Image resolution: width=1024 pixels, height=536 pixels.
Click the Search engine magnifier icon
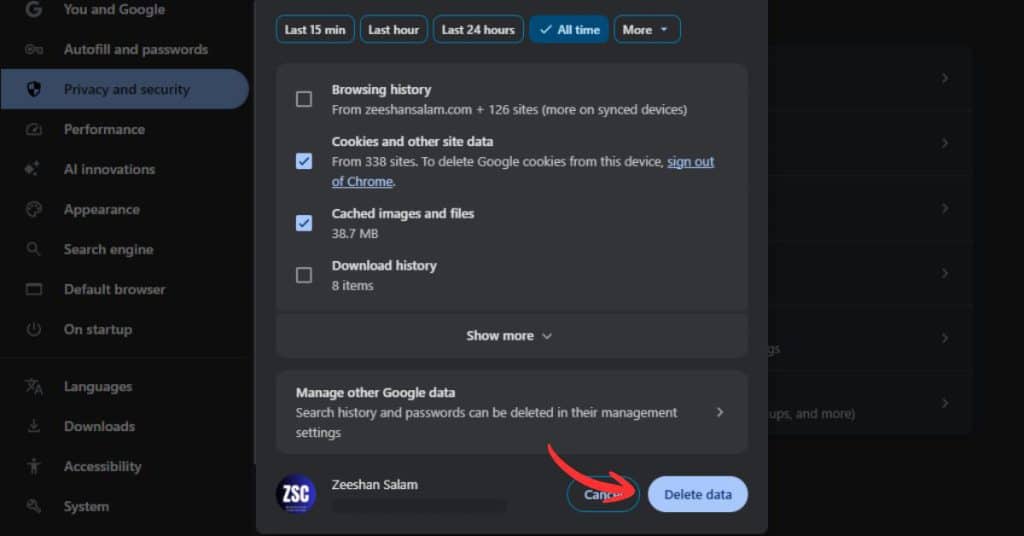[34, 249]
